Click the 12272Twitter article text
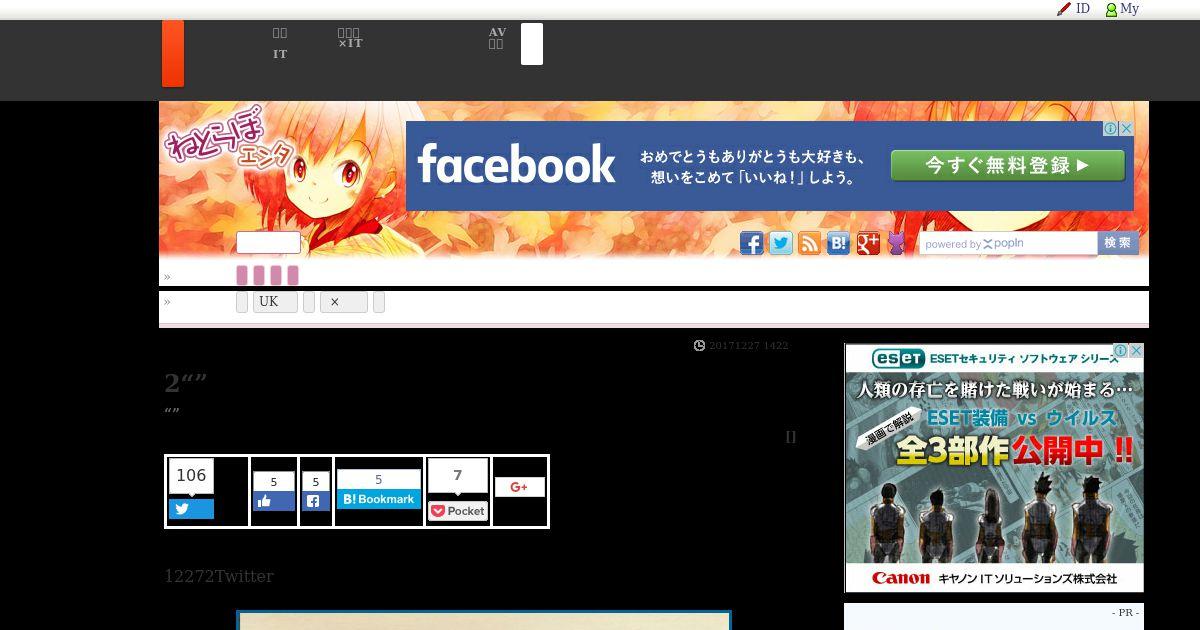 click(219, 576)
